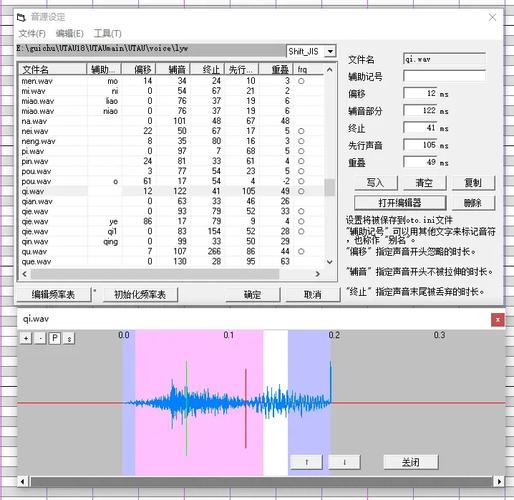Click the 编辑频率表 button
This screenshot has width=514, height=500.
54,294
